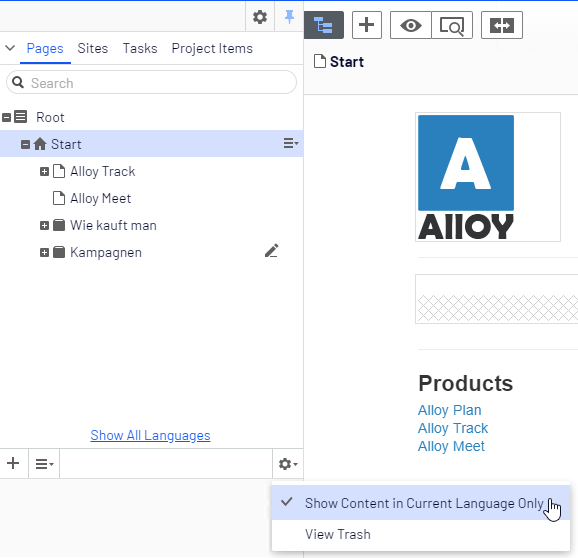Click the plus icon below the page tree
578x558 pixels.
pos(13,463)
